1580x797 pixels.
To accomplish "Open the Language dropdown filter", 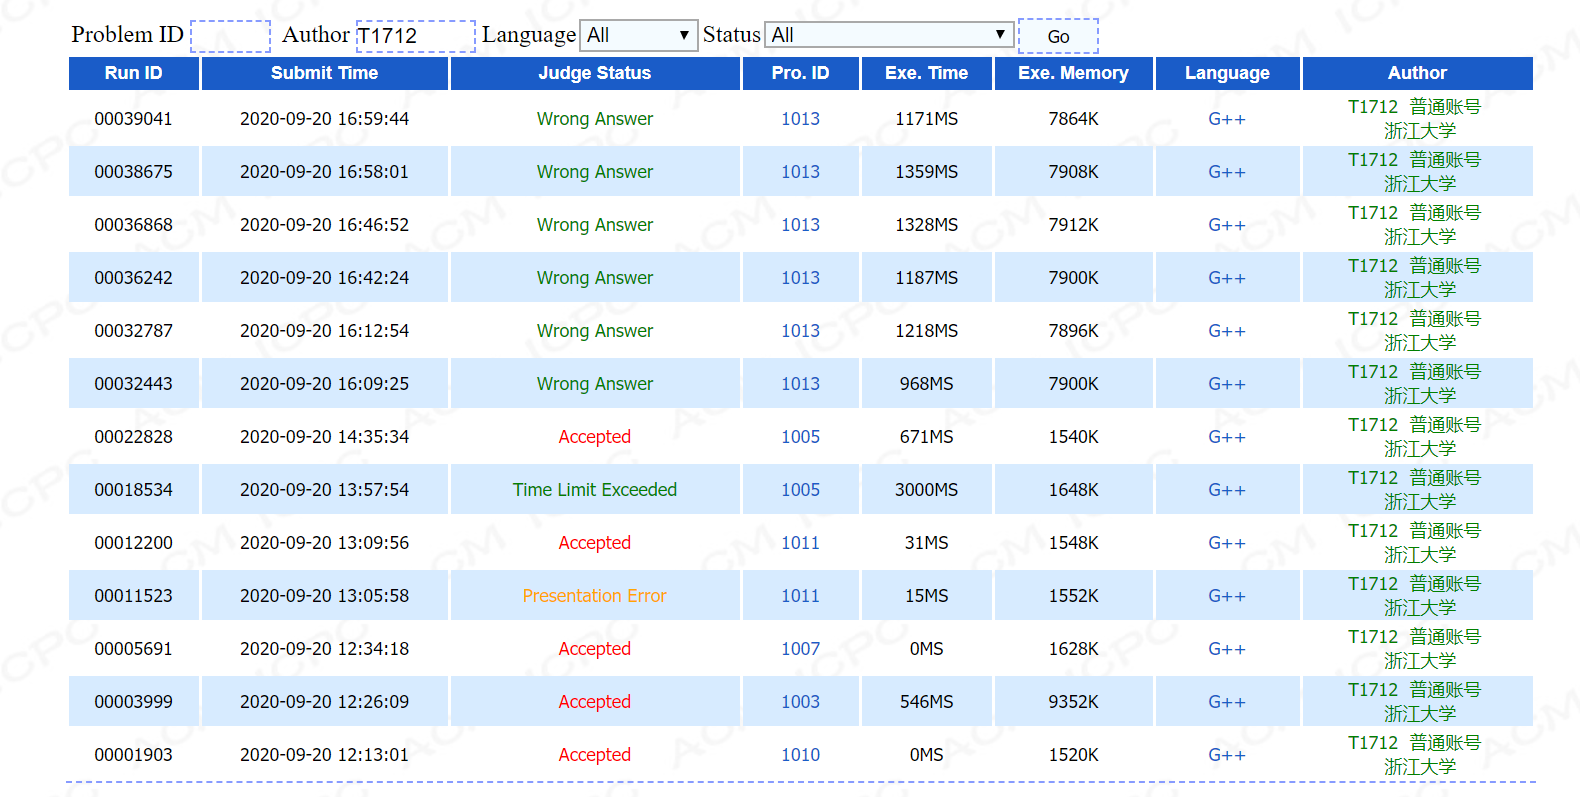I will click(639, 35).
